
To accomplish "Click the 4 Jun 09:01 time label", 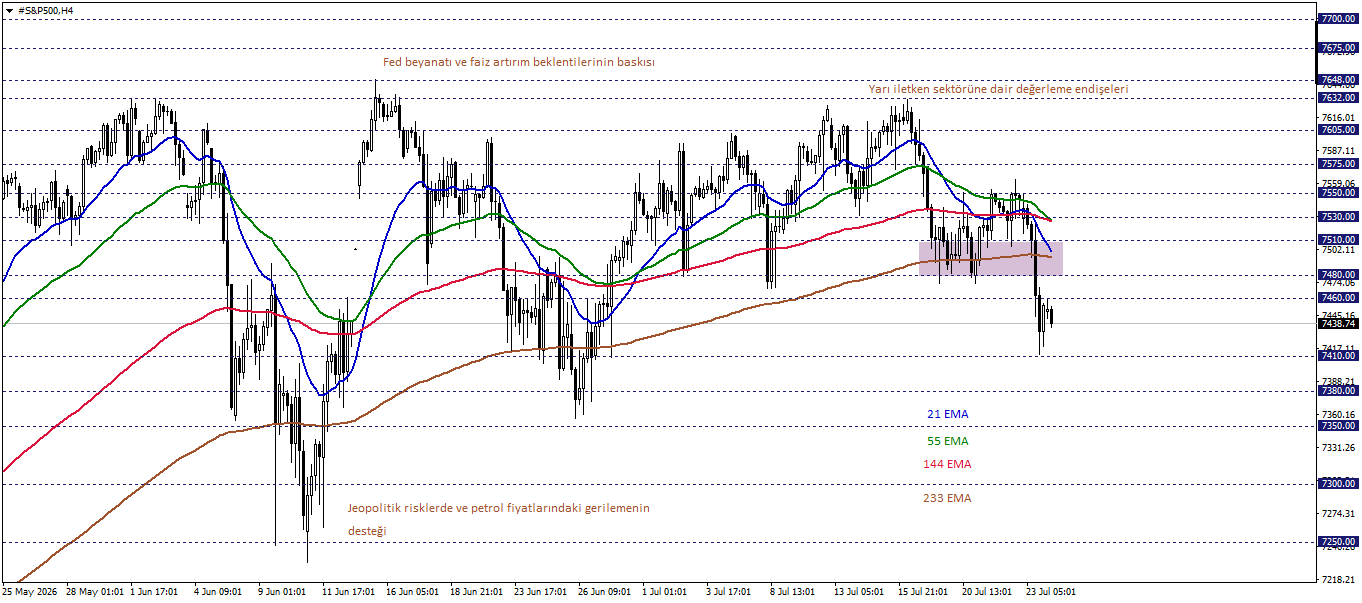I will coord(218,592).
